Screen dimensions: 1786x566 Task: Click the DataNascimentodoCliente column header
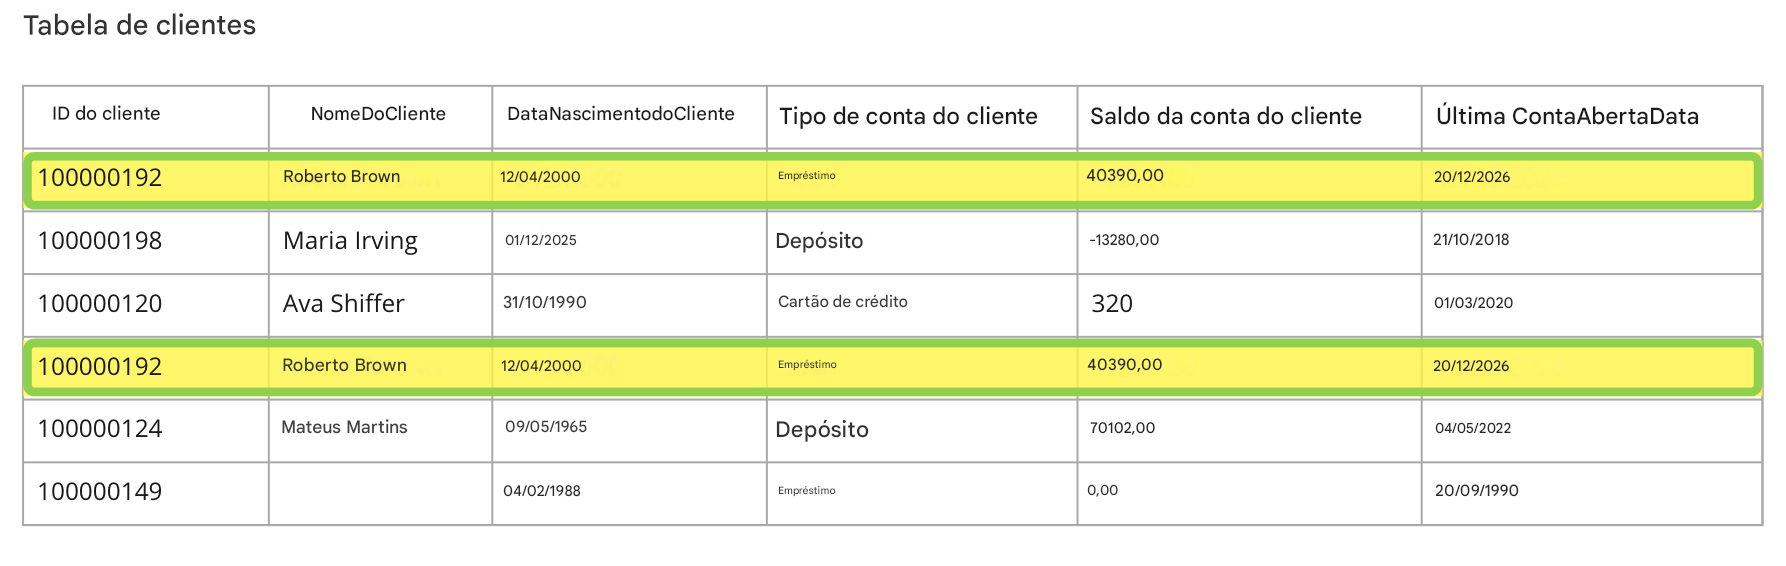tap(620, 114)
